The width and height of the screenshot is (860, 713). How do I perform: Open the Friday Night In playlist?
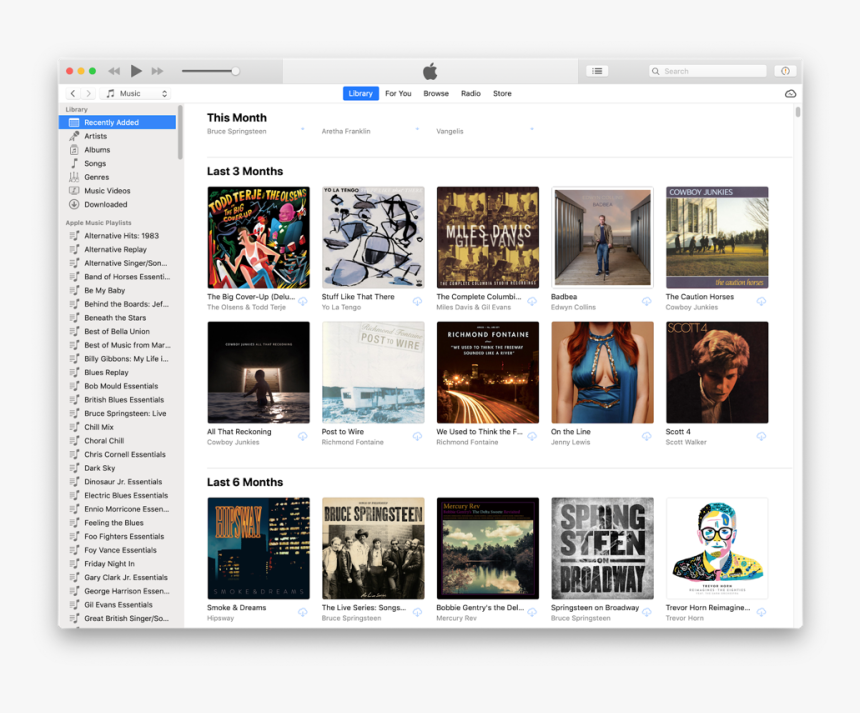117,564
